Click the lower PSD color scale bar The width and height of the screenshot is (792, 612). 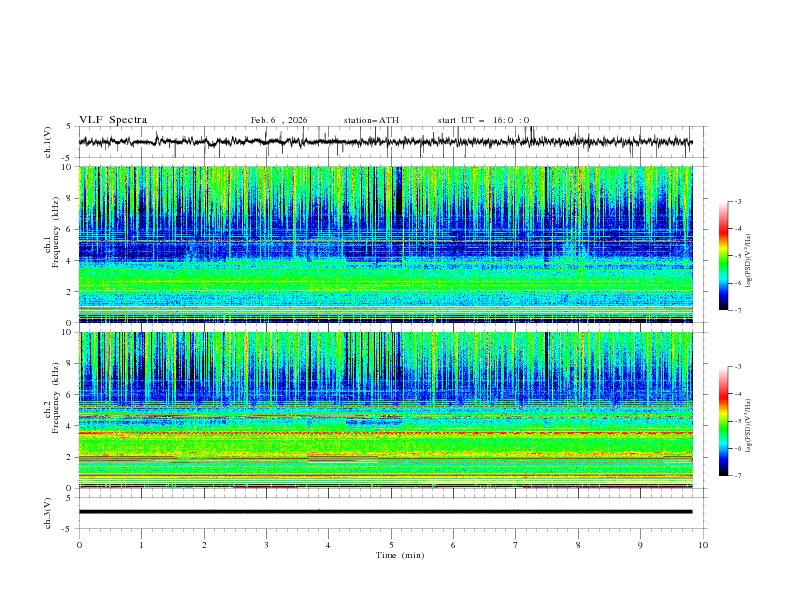tap(723, 421)
